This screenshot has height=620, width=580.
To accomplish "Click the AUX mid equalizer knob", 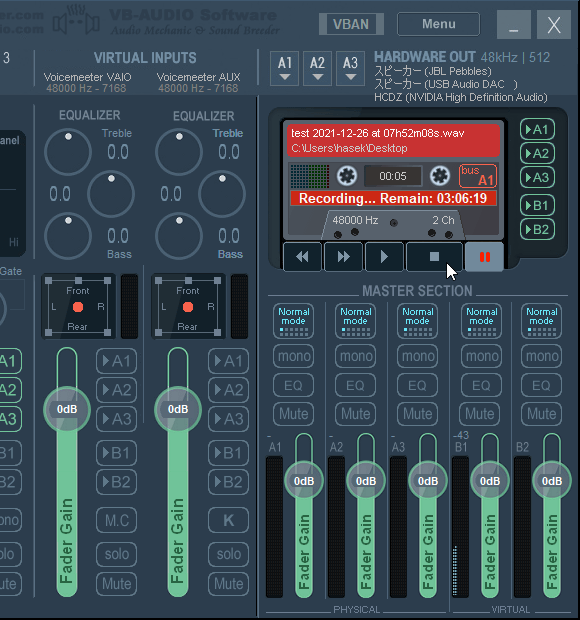I will 222,194.
